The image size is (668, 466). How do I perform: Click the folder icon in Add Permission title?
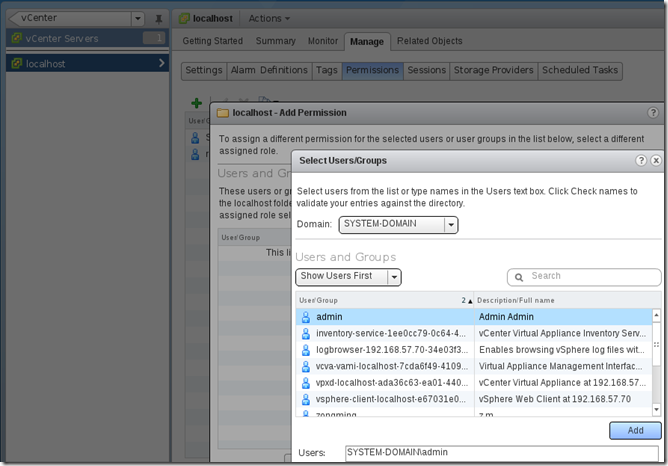(x=223, y=113)
